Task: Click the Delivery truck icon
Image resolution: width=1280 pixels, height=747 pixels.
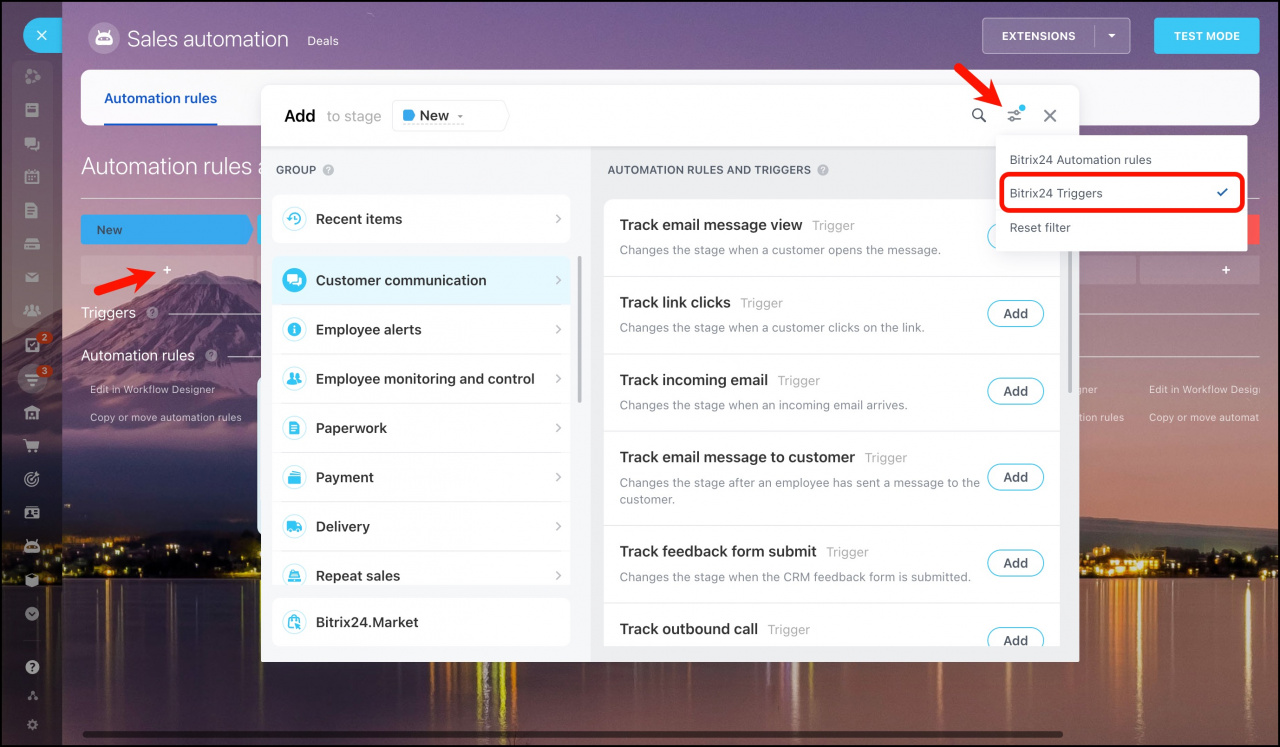Action: [x=294, y=526]
